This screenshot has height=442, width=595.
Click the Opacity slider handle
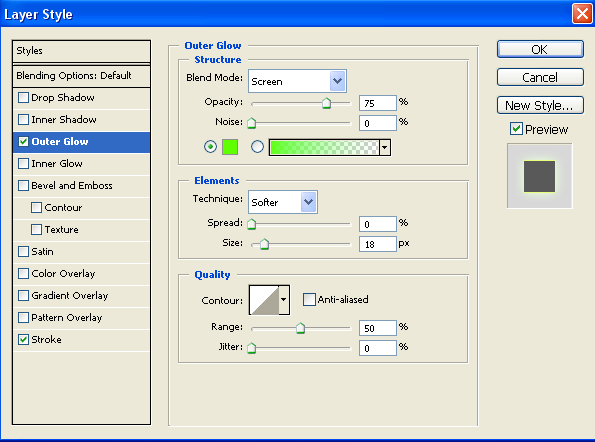tap(326, 103)
